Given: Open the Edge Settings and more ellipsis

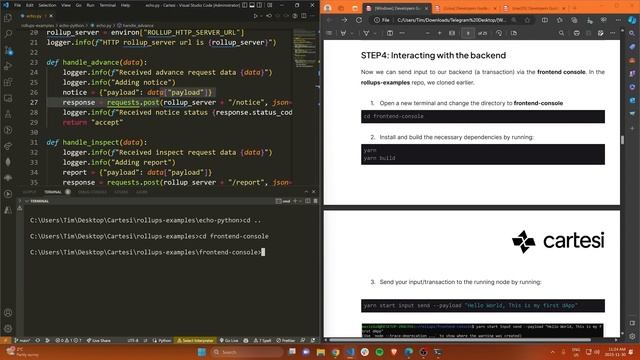Looking at the screenshot, I should tap(619, 20).
